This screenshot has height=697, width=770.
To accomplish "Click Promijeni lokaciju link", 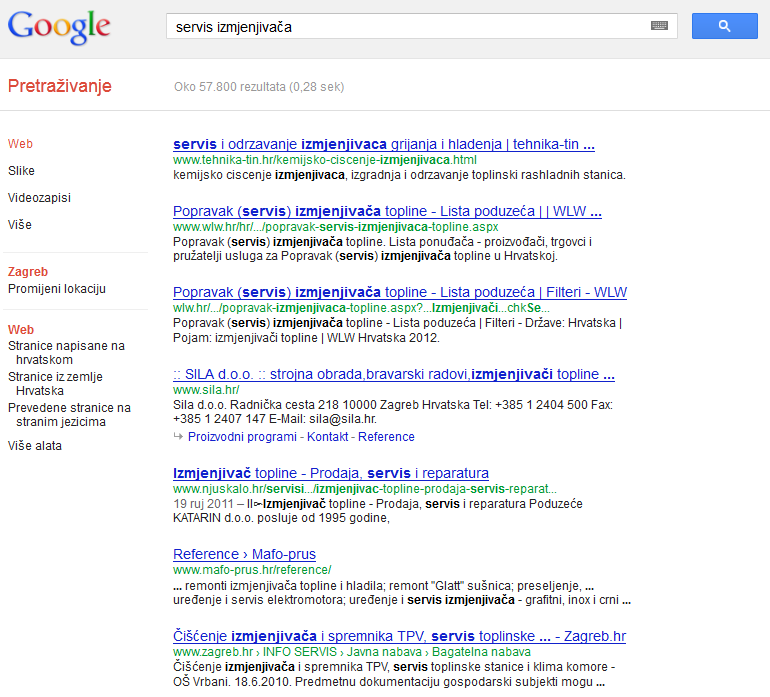I will [x=57, y=289].
